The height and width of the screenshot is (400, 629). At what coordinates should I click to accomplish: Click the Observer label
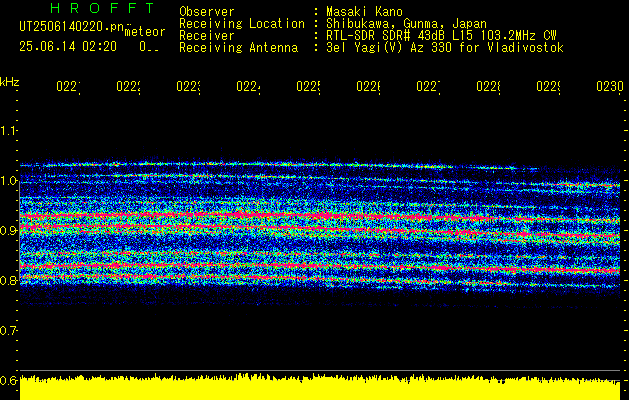tap(207, 12)
